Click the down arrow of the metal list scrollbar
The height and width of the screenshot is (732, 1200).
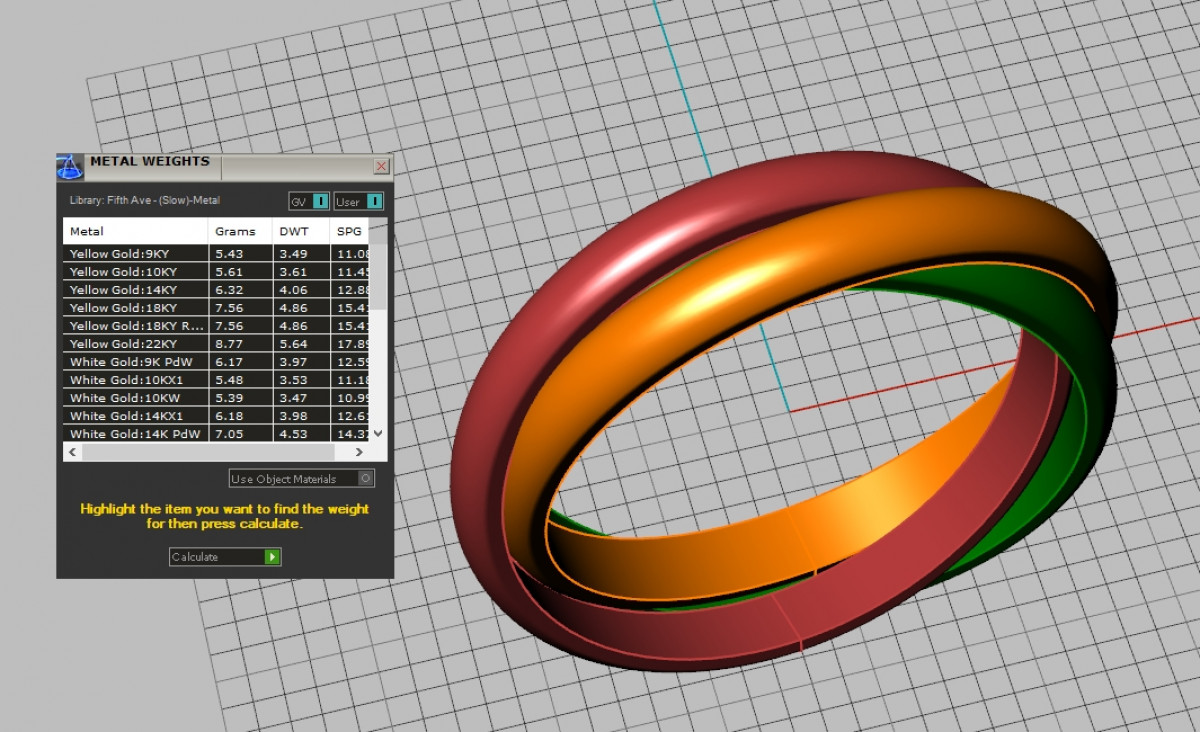click(x=377, y=433)
